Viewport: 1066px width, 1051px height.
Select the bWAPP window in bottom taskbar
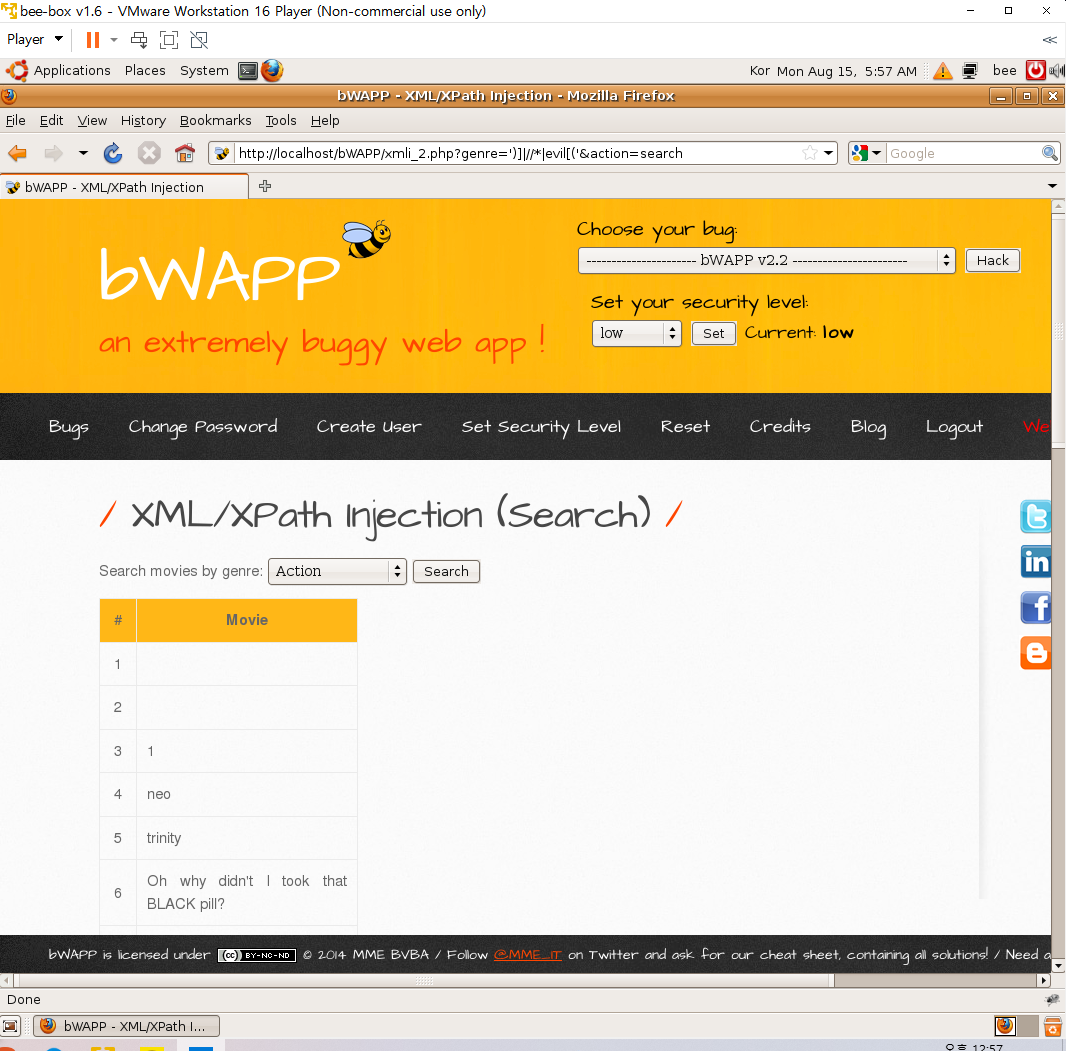(x=126, y=1026)
